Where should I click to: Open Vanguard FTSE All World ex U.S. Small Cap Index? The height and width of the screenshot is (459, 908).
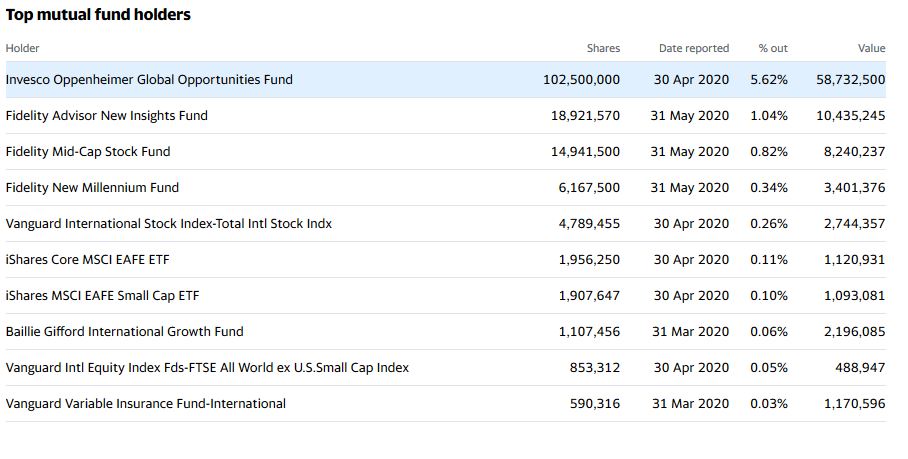point(207,368)
